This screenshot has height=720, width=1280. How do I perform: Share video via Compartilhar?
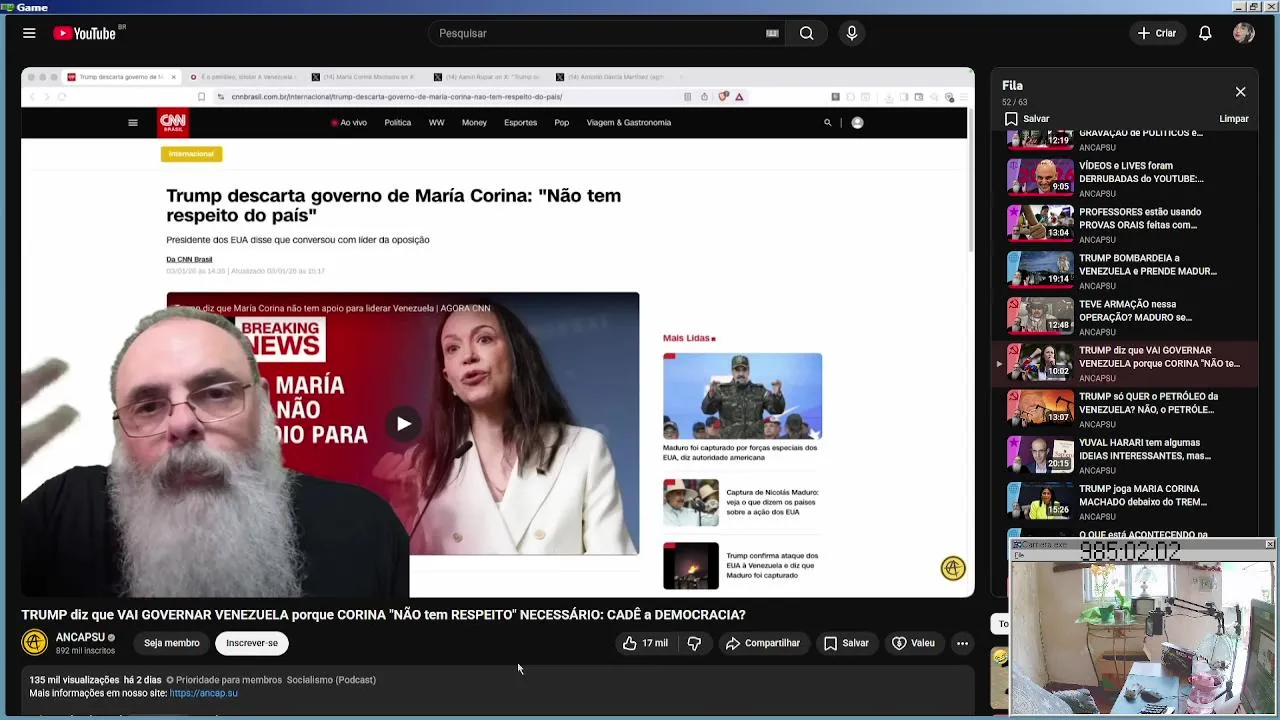[x=763, y=643]
